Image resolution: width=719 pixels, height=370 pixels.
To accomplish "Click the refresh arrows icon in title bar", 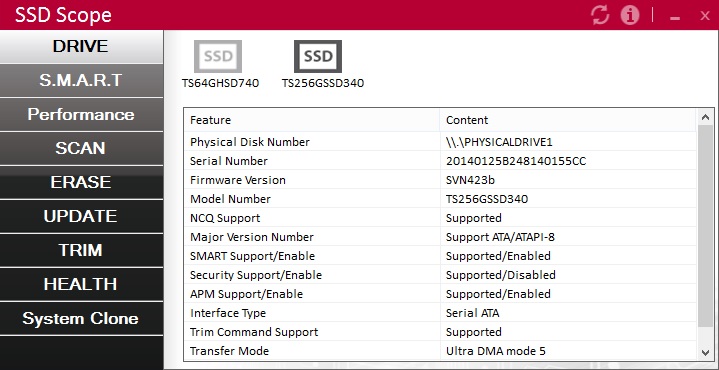I will coord(600,15).
